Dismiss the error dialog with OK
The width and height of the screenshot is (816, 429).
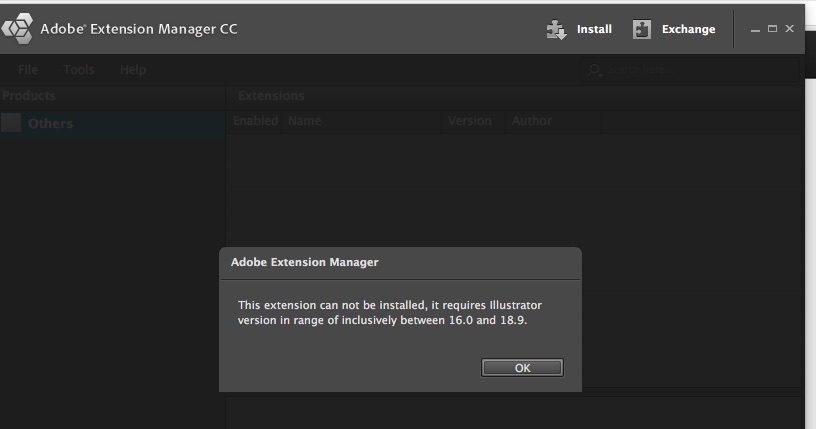pyautogui.click(x=522, y=368)
